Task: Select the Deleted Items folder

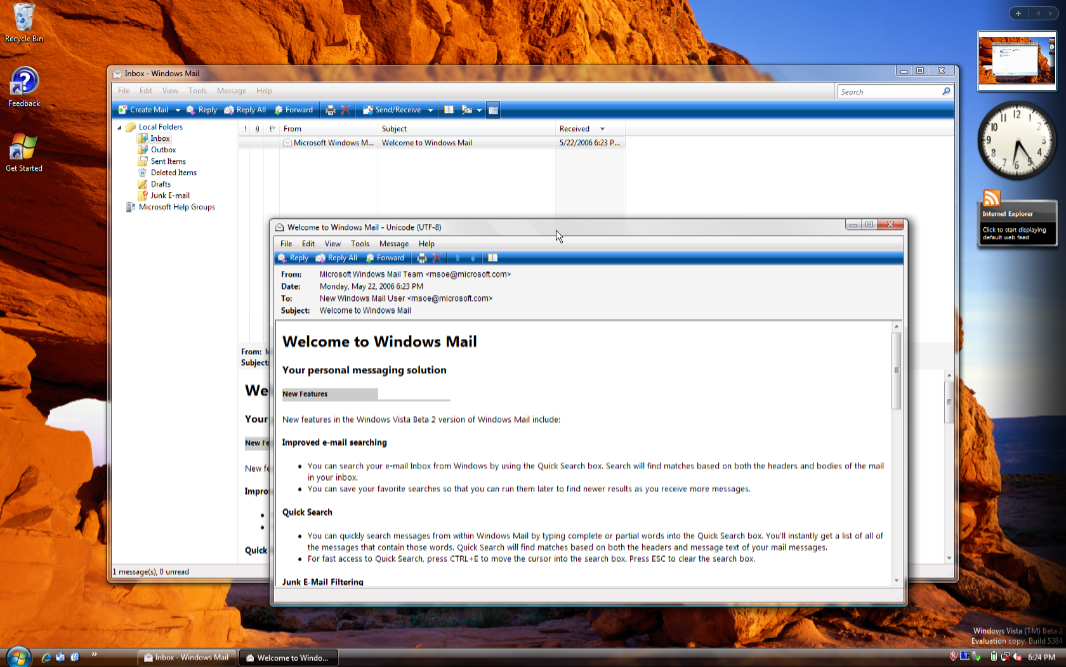Action: pos(167,173)
